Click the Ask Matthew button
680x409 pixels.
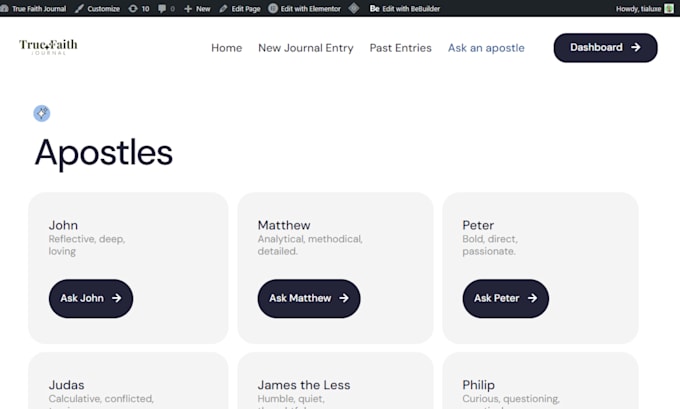309,298
